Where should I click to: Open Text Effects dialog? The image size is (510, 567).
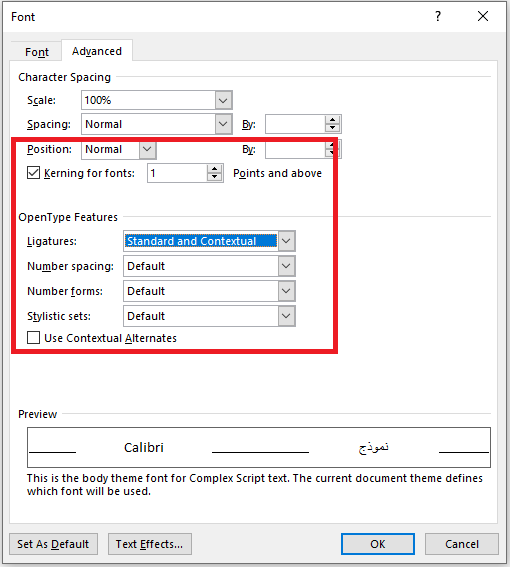150,544
